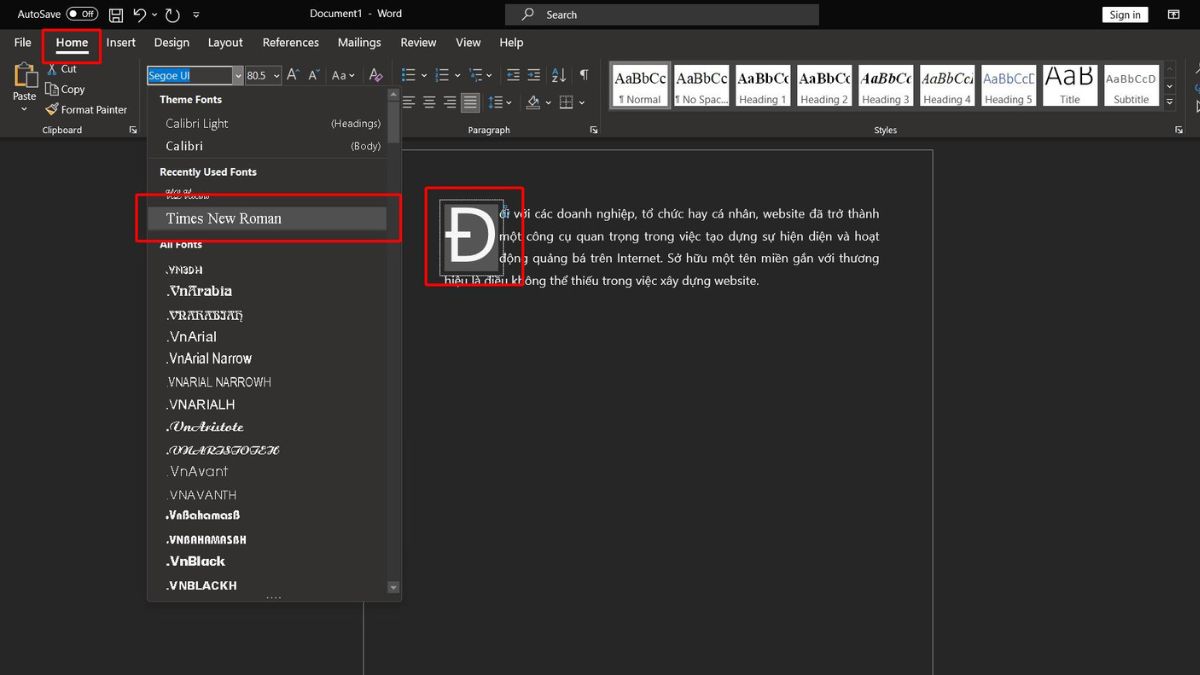Switch to the Home tab
The width and height of the screenshot is (1200, 675).
tap(72, 43)
